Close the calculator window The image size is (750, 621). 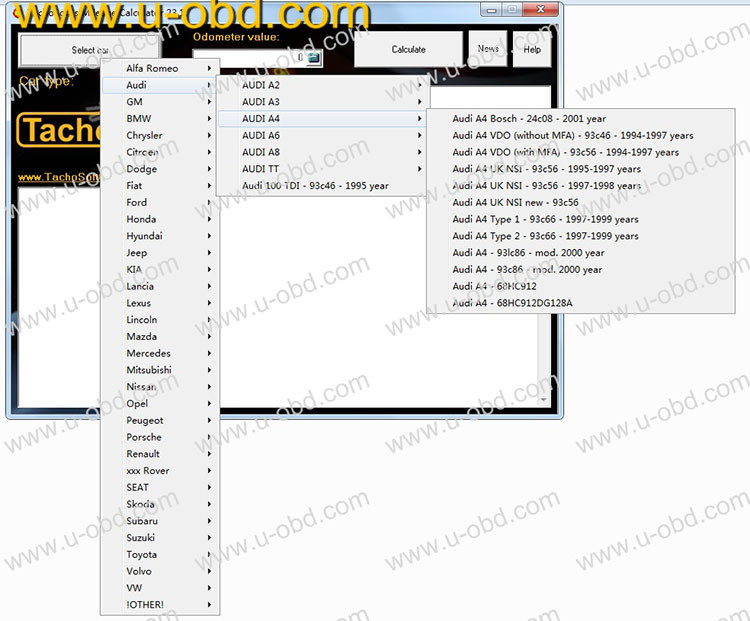[540, 9]
